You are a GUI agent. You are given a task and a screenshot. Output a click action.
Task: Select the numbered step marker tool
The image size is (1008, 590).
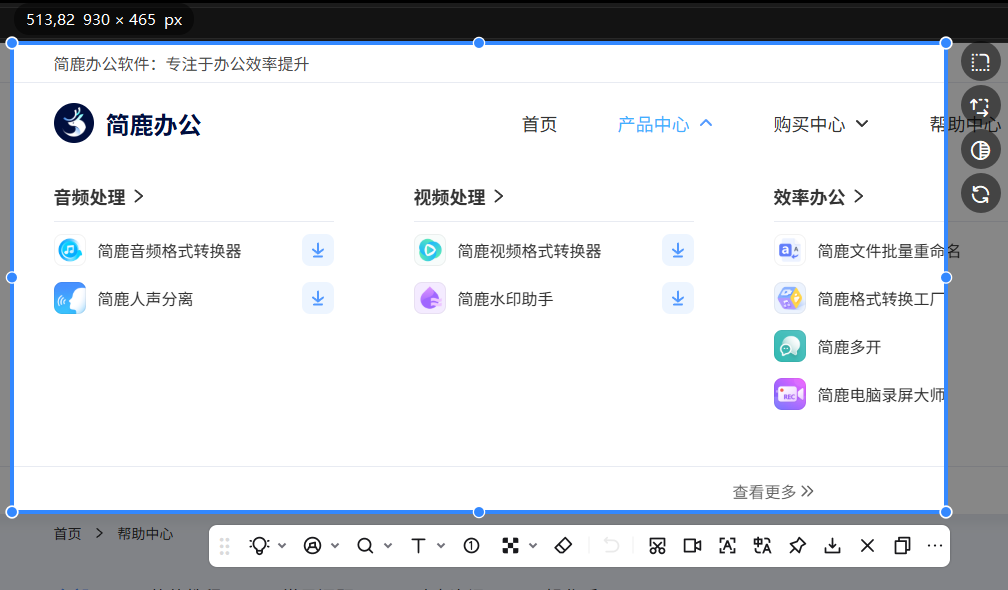[x=471, y=546]
